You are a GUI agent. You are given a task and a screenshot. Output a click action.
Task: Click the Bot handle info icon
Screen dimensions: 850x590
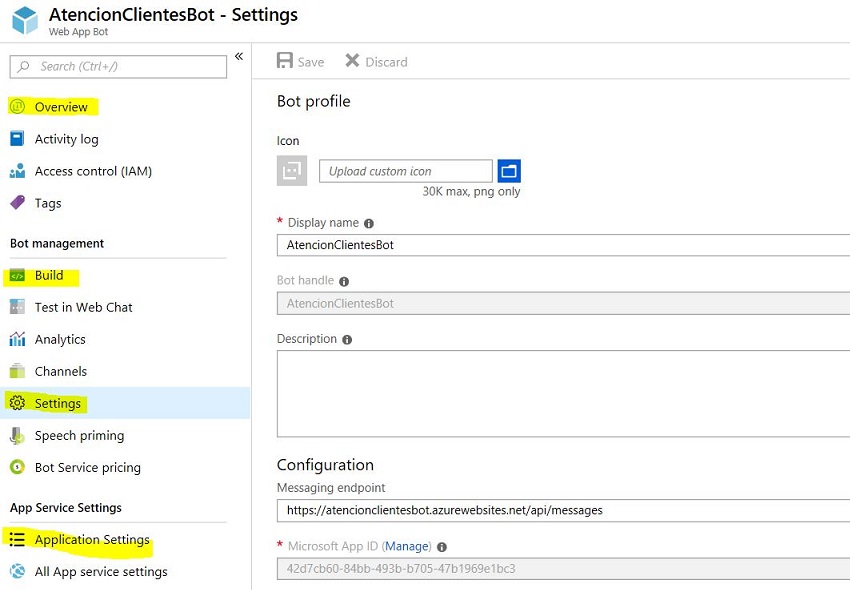click(x=344, y=281)
